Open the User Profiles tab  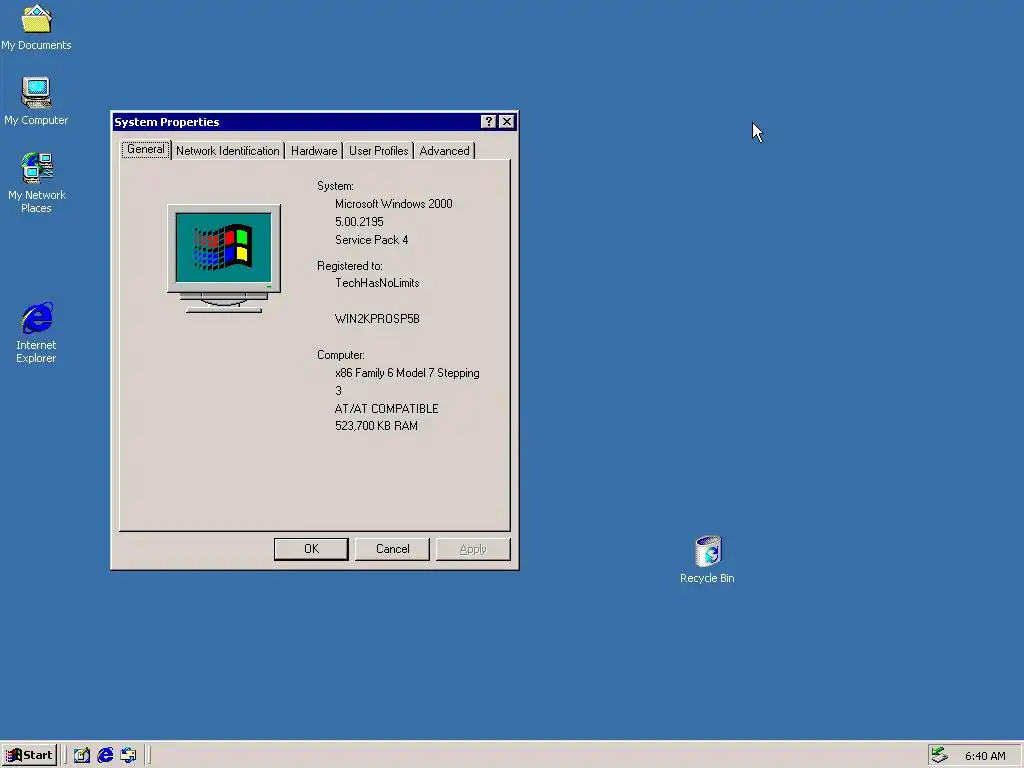379,151
